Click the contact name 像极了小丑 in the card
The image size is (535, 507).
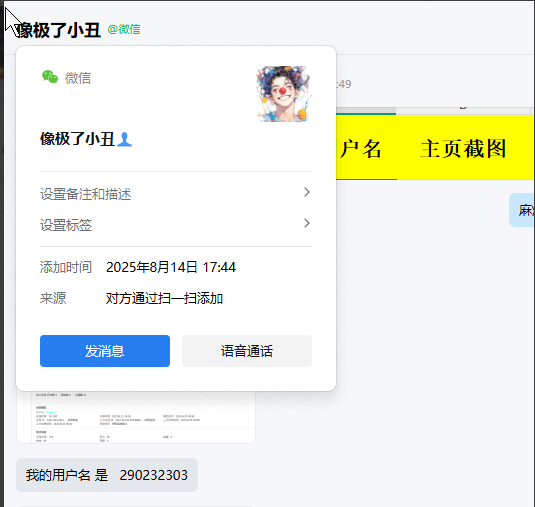tap(77, 139)
